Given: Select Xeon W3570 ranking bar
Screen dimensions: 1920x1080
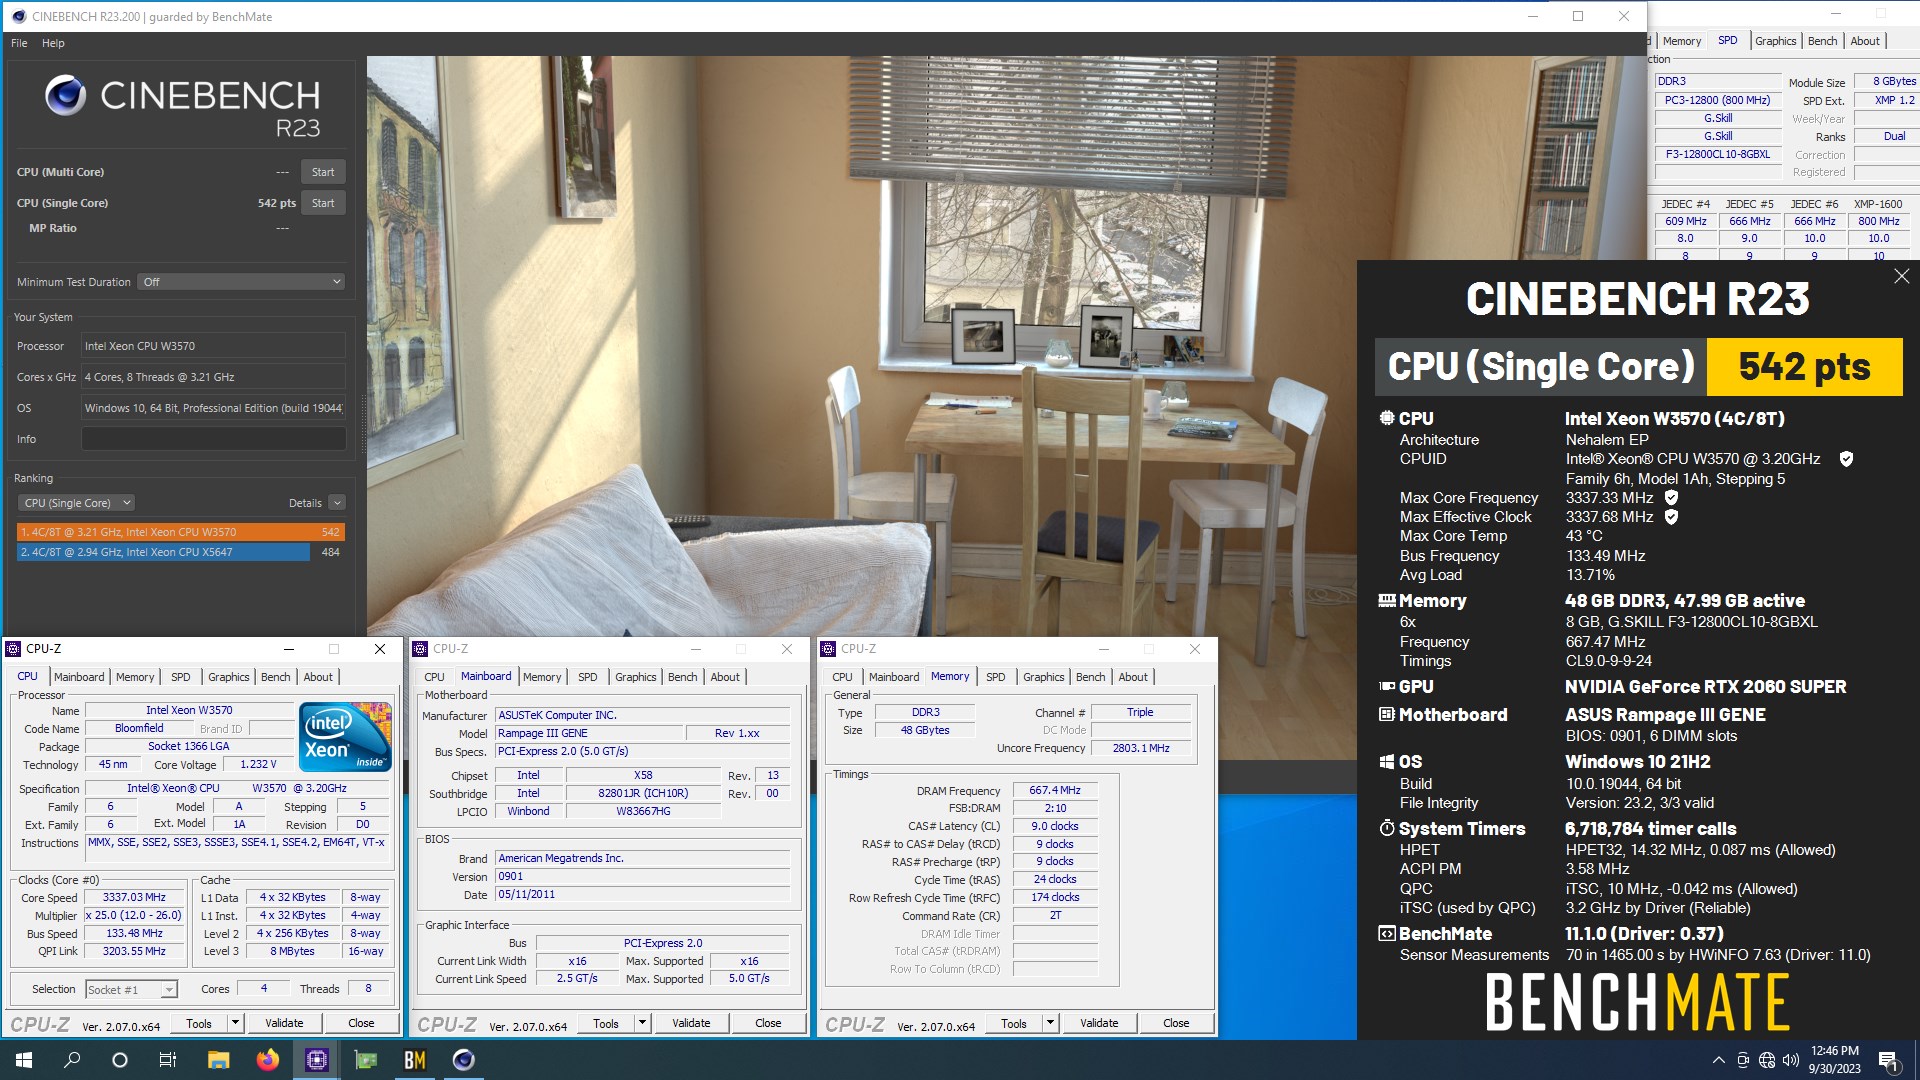Looking at the screenshot, I should click(181, 532).
